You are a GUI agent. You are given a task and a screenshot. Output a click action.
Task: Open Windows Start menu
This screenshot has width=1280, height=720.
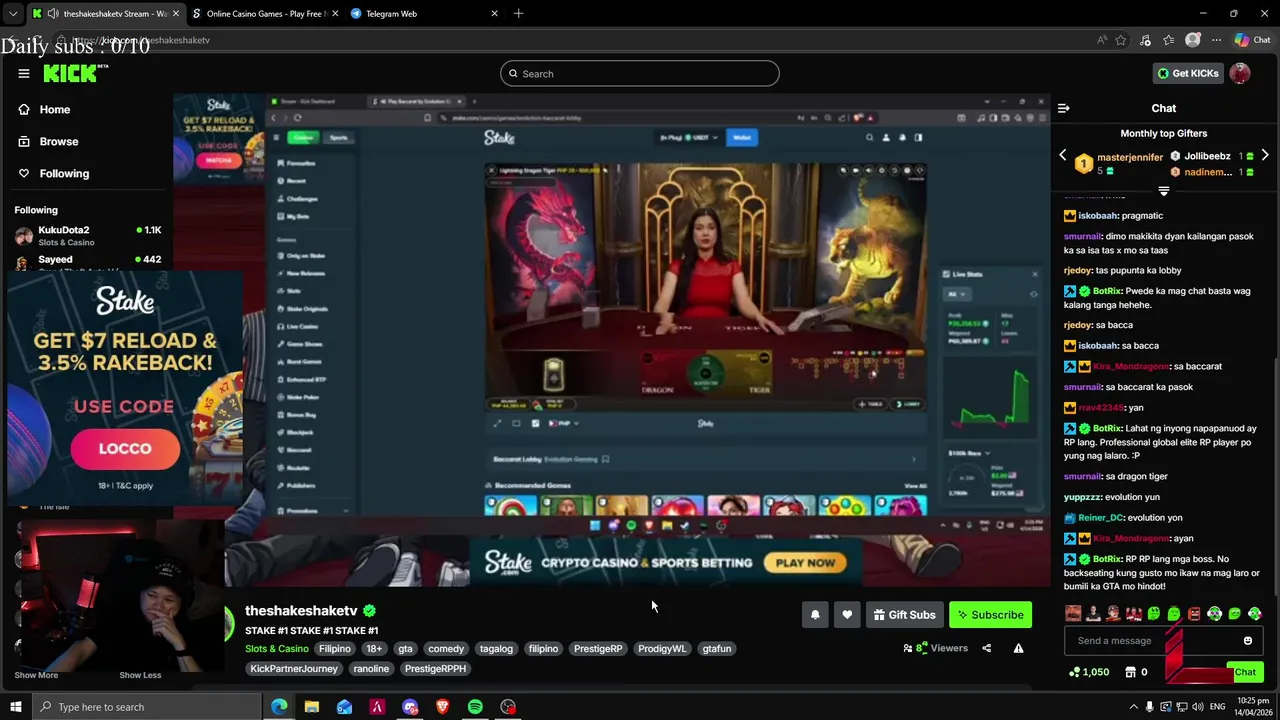[x=15, y=707]
